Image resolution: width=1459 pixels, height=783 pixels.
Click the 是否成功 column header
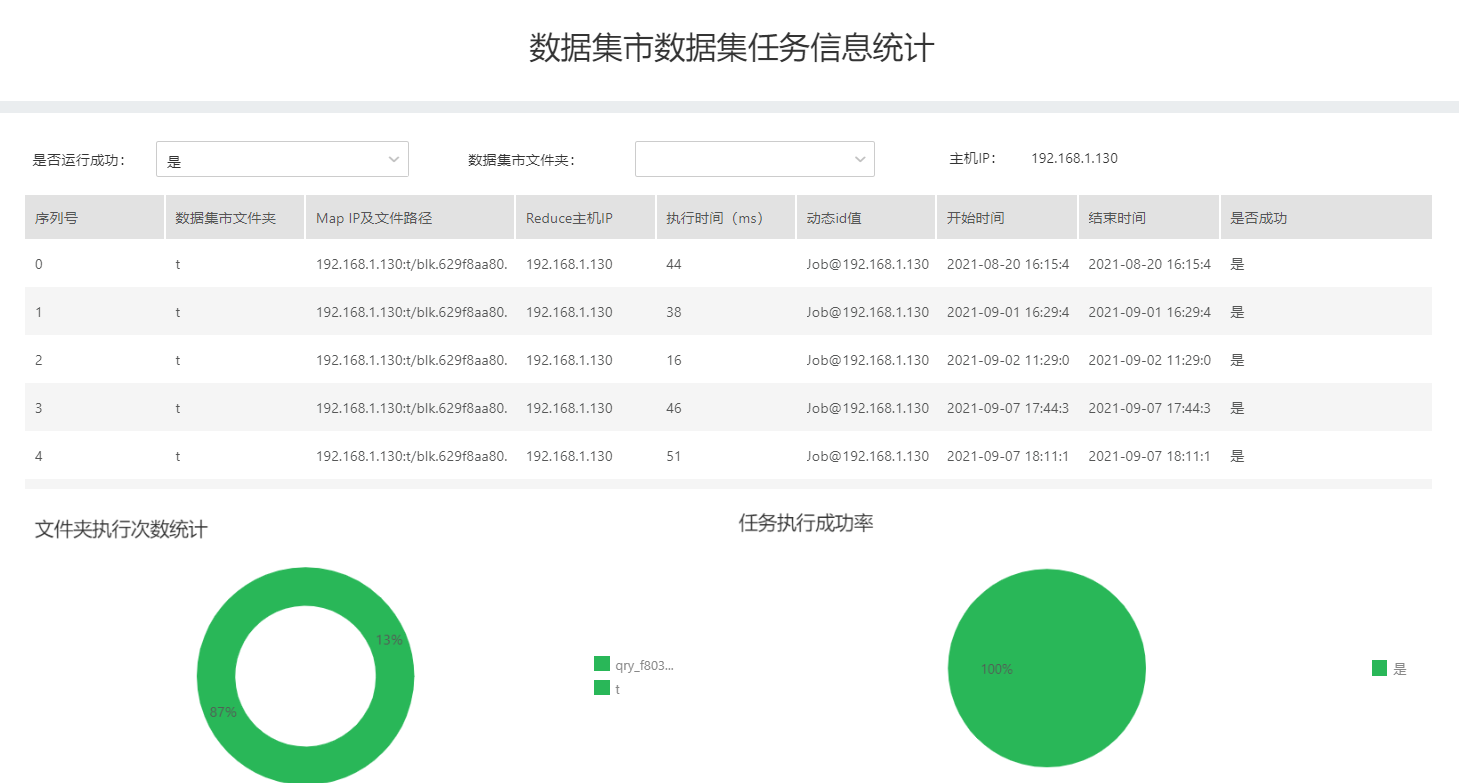coord(1258,218)
